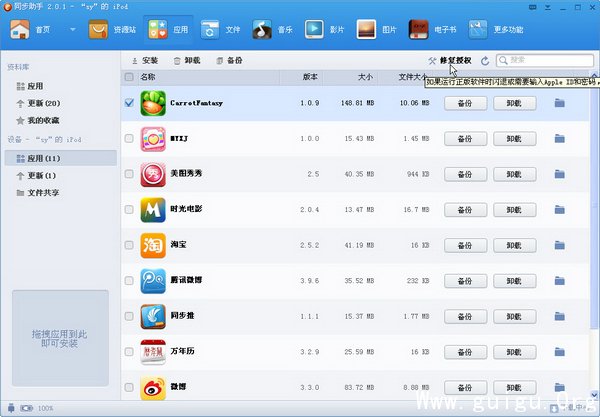This screenshot has width=600, height=417.
Task: Open the 时光电影 folder icon
Action: tap(559, 210)
